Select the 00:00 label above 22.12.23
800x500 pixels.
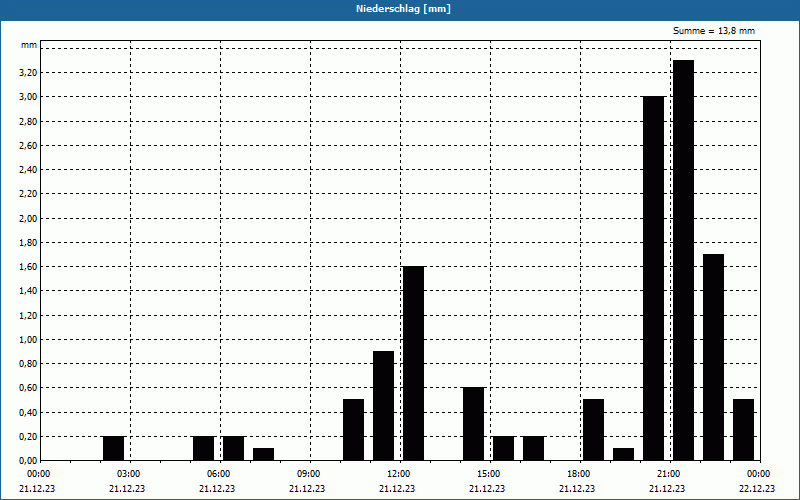(759, 474)
